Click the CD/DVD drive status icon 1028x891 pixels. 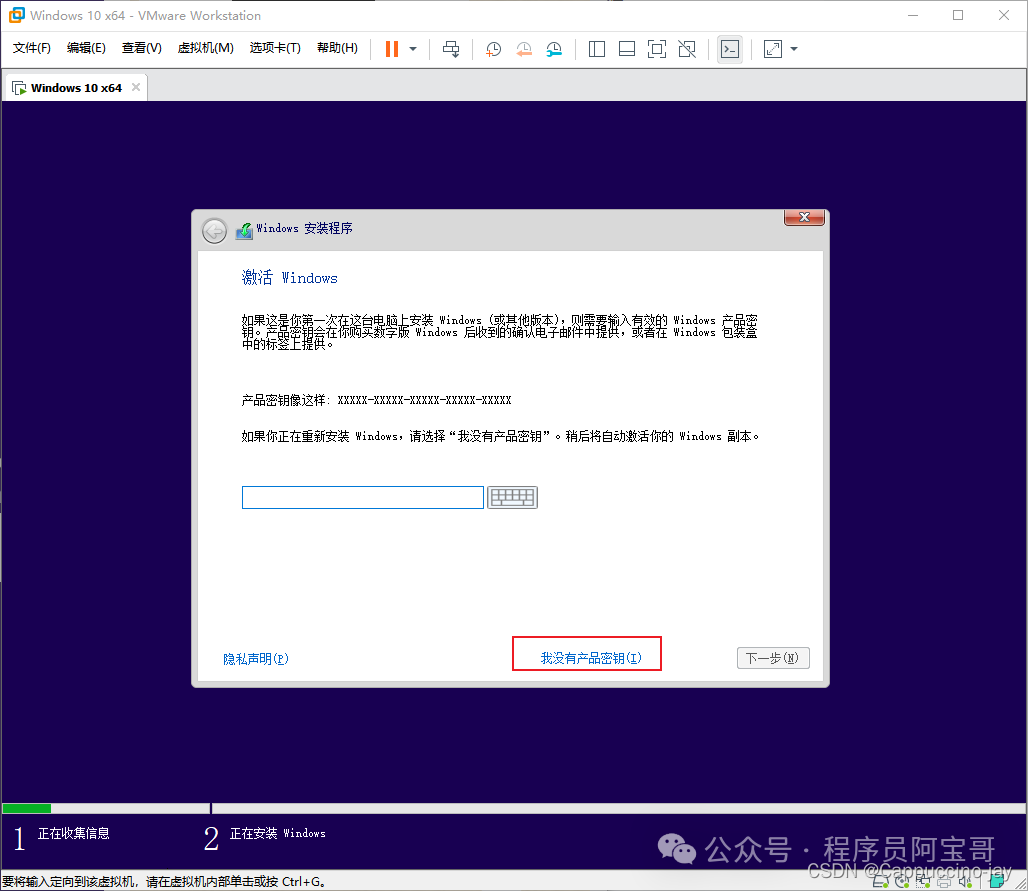[901, 881]
